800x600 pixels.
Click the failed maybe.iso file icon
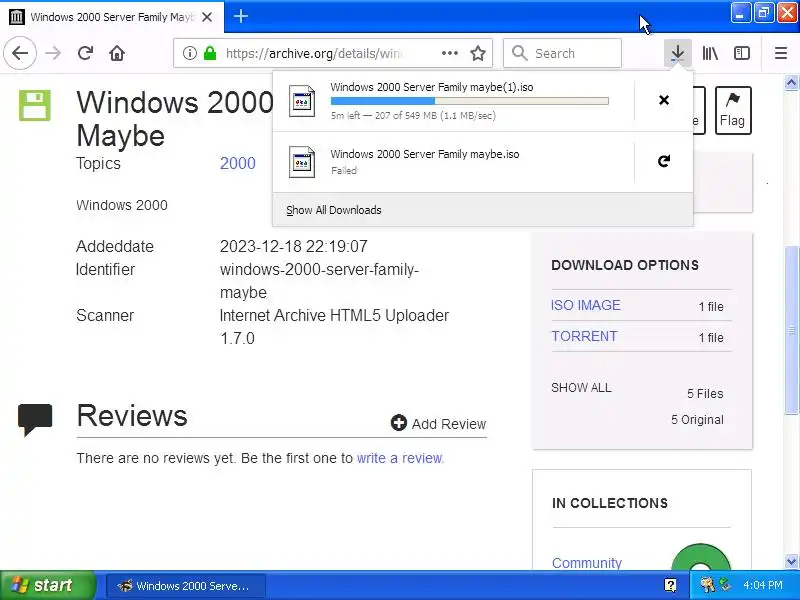point(302,162)
